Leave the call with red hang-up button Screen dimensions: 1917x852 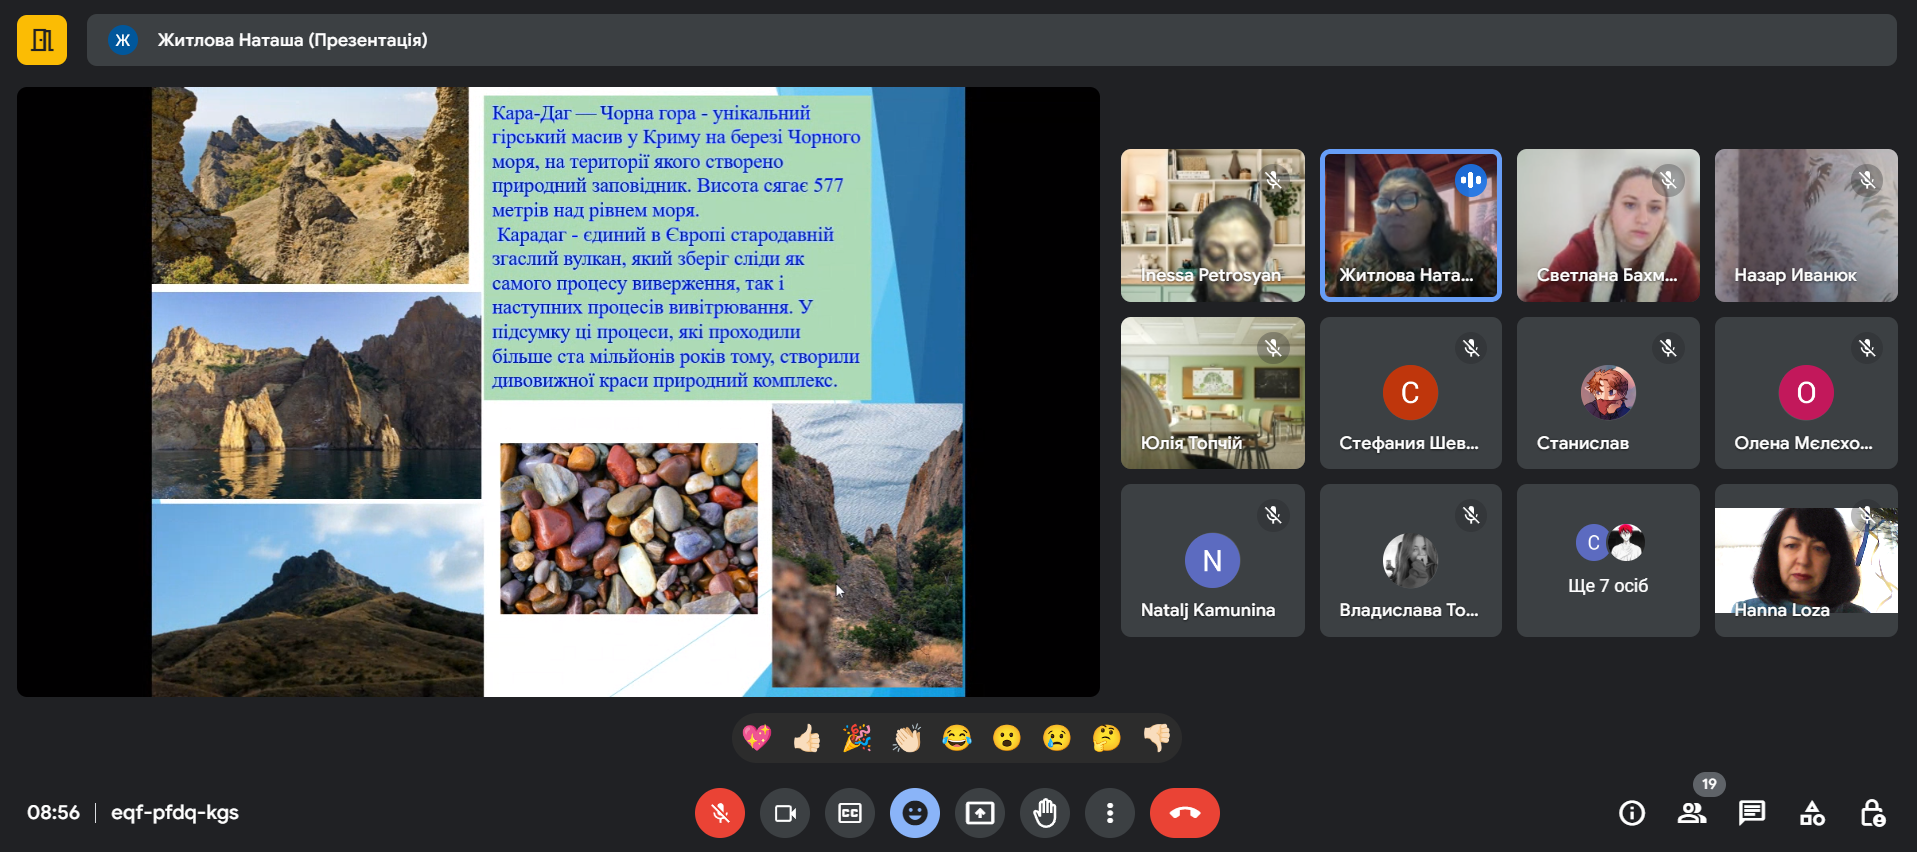1184,813
